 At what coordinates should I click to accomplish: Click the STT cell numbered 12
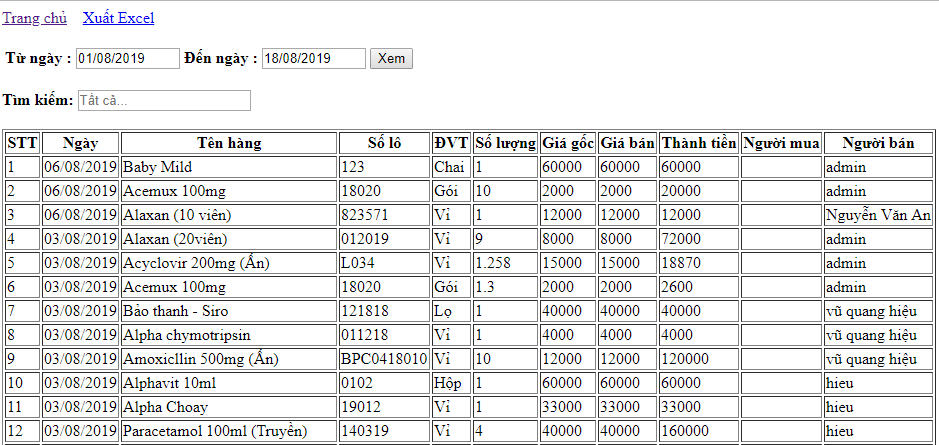click(x=23, y=431)
